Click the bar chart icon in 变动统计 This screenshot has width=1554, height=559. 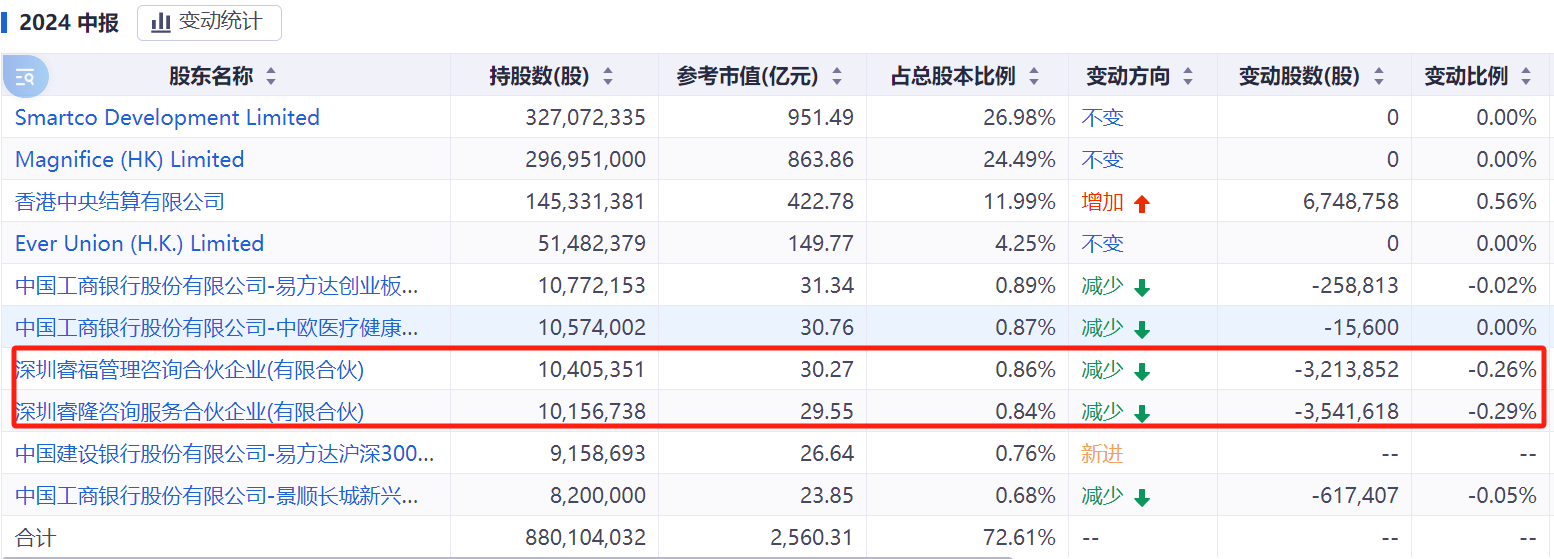coord(161,22)
